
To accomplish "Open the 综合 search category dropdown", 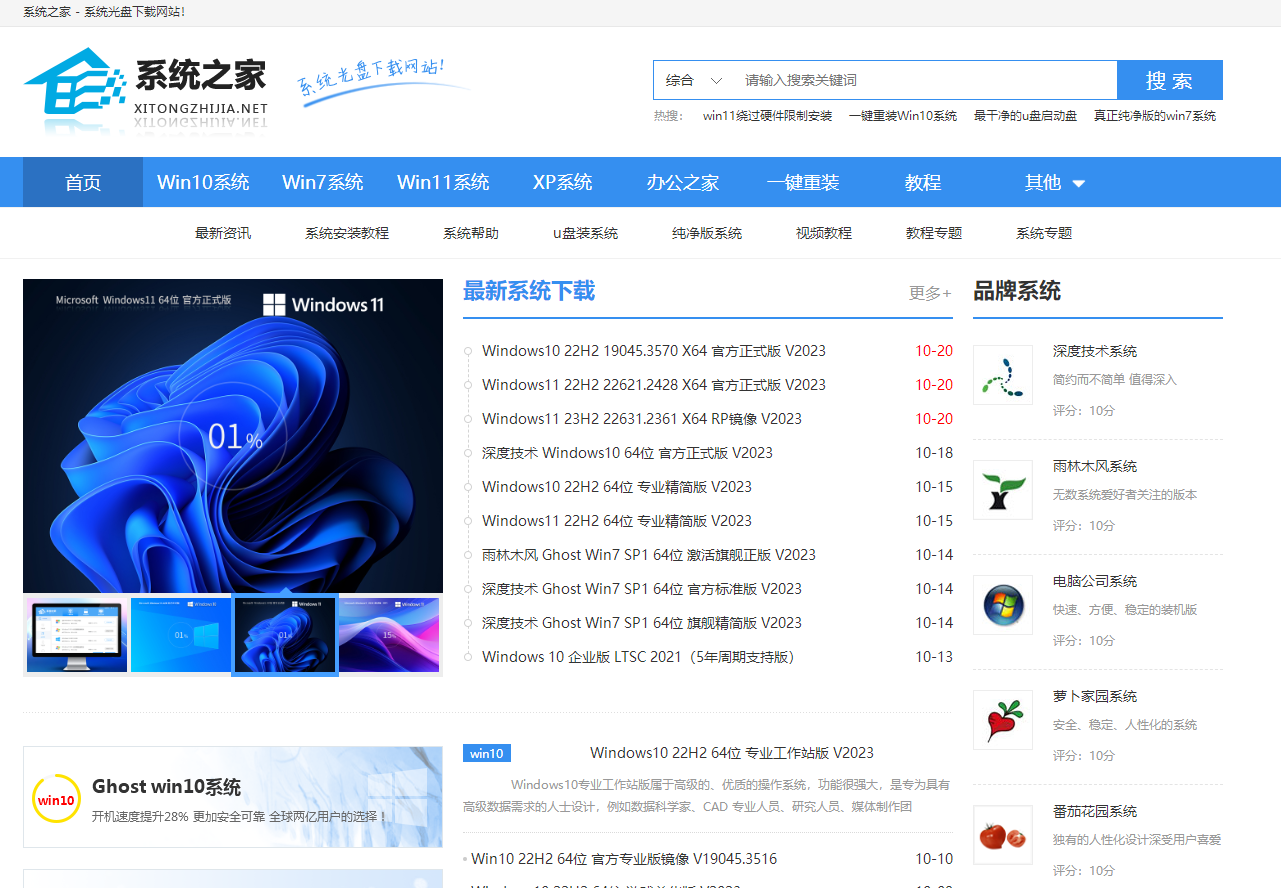I will click(x=690, y=80).
